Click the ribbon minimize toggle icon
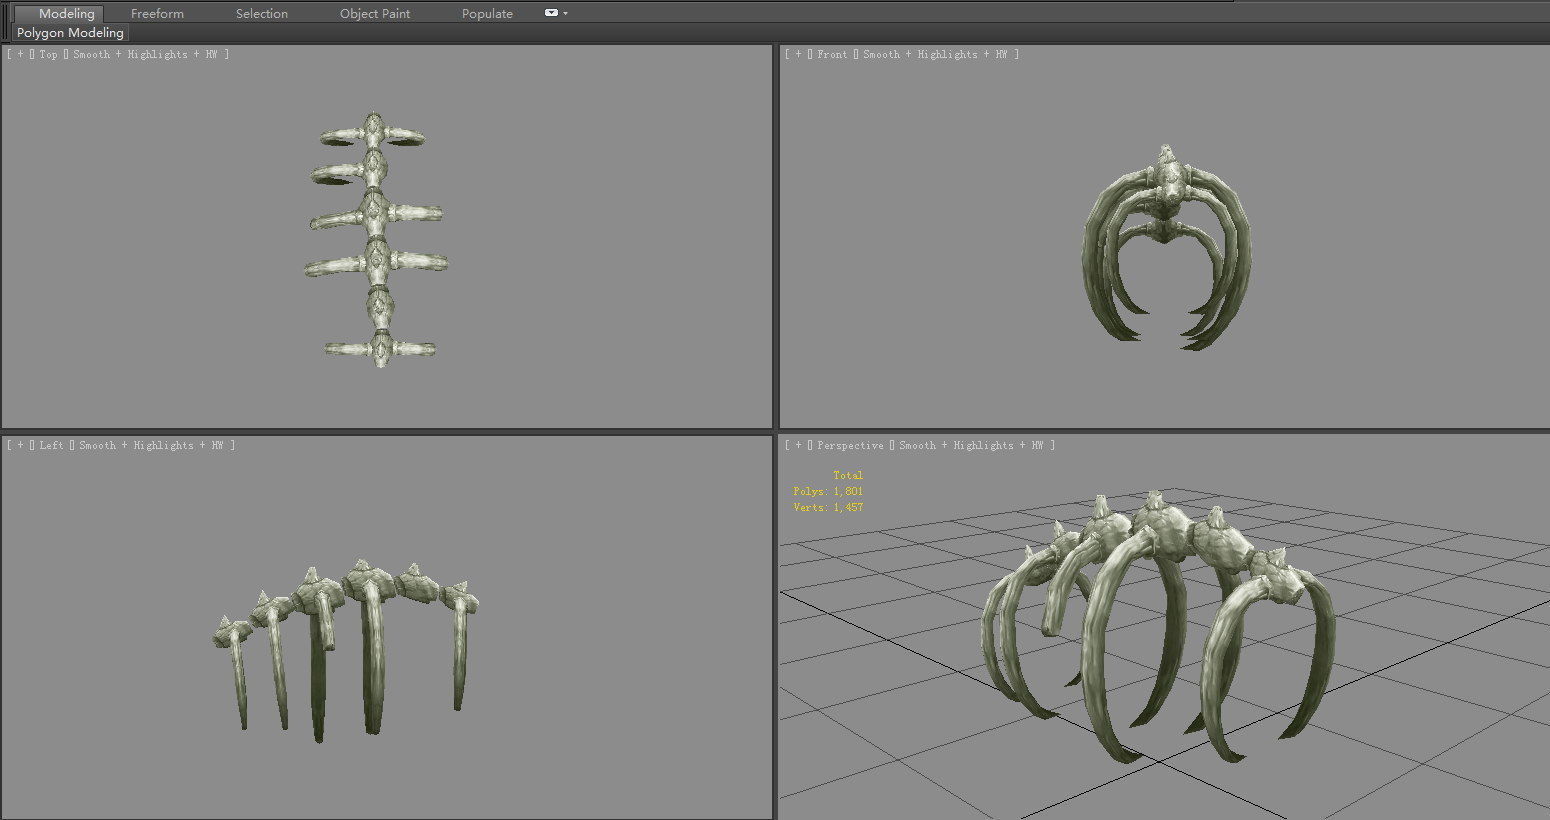Viewport: 1550px width, 820px height. (551, 13)
